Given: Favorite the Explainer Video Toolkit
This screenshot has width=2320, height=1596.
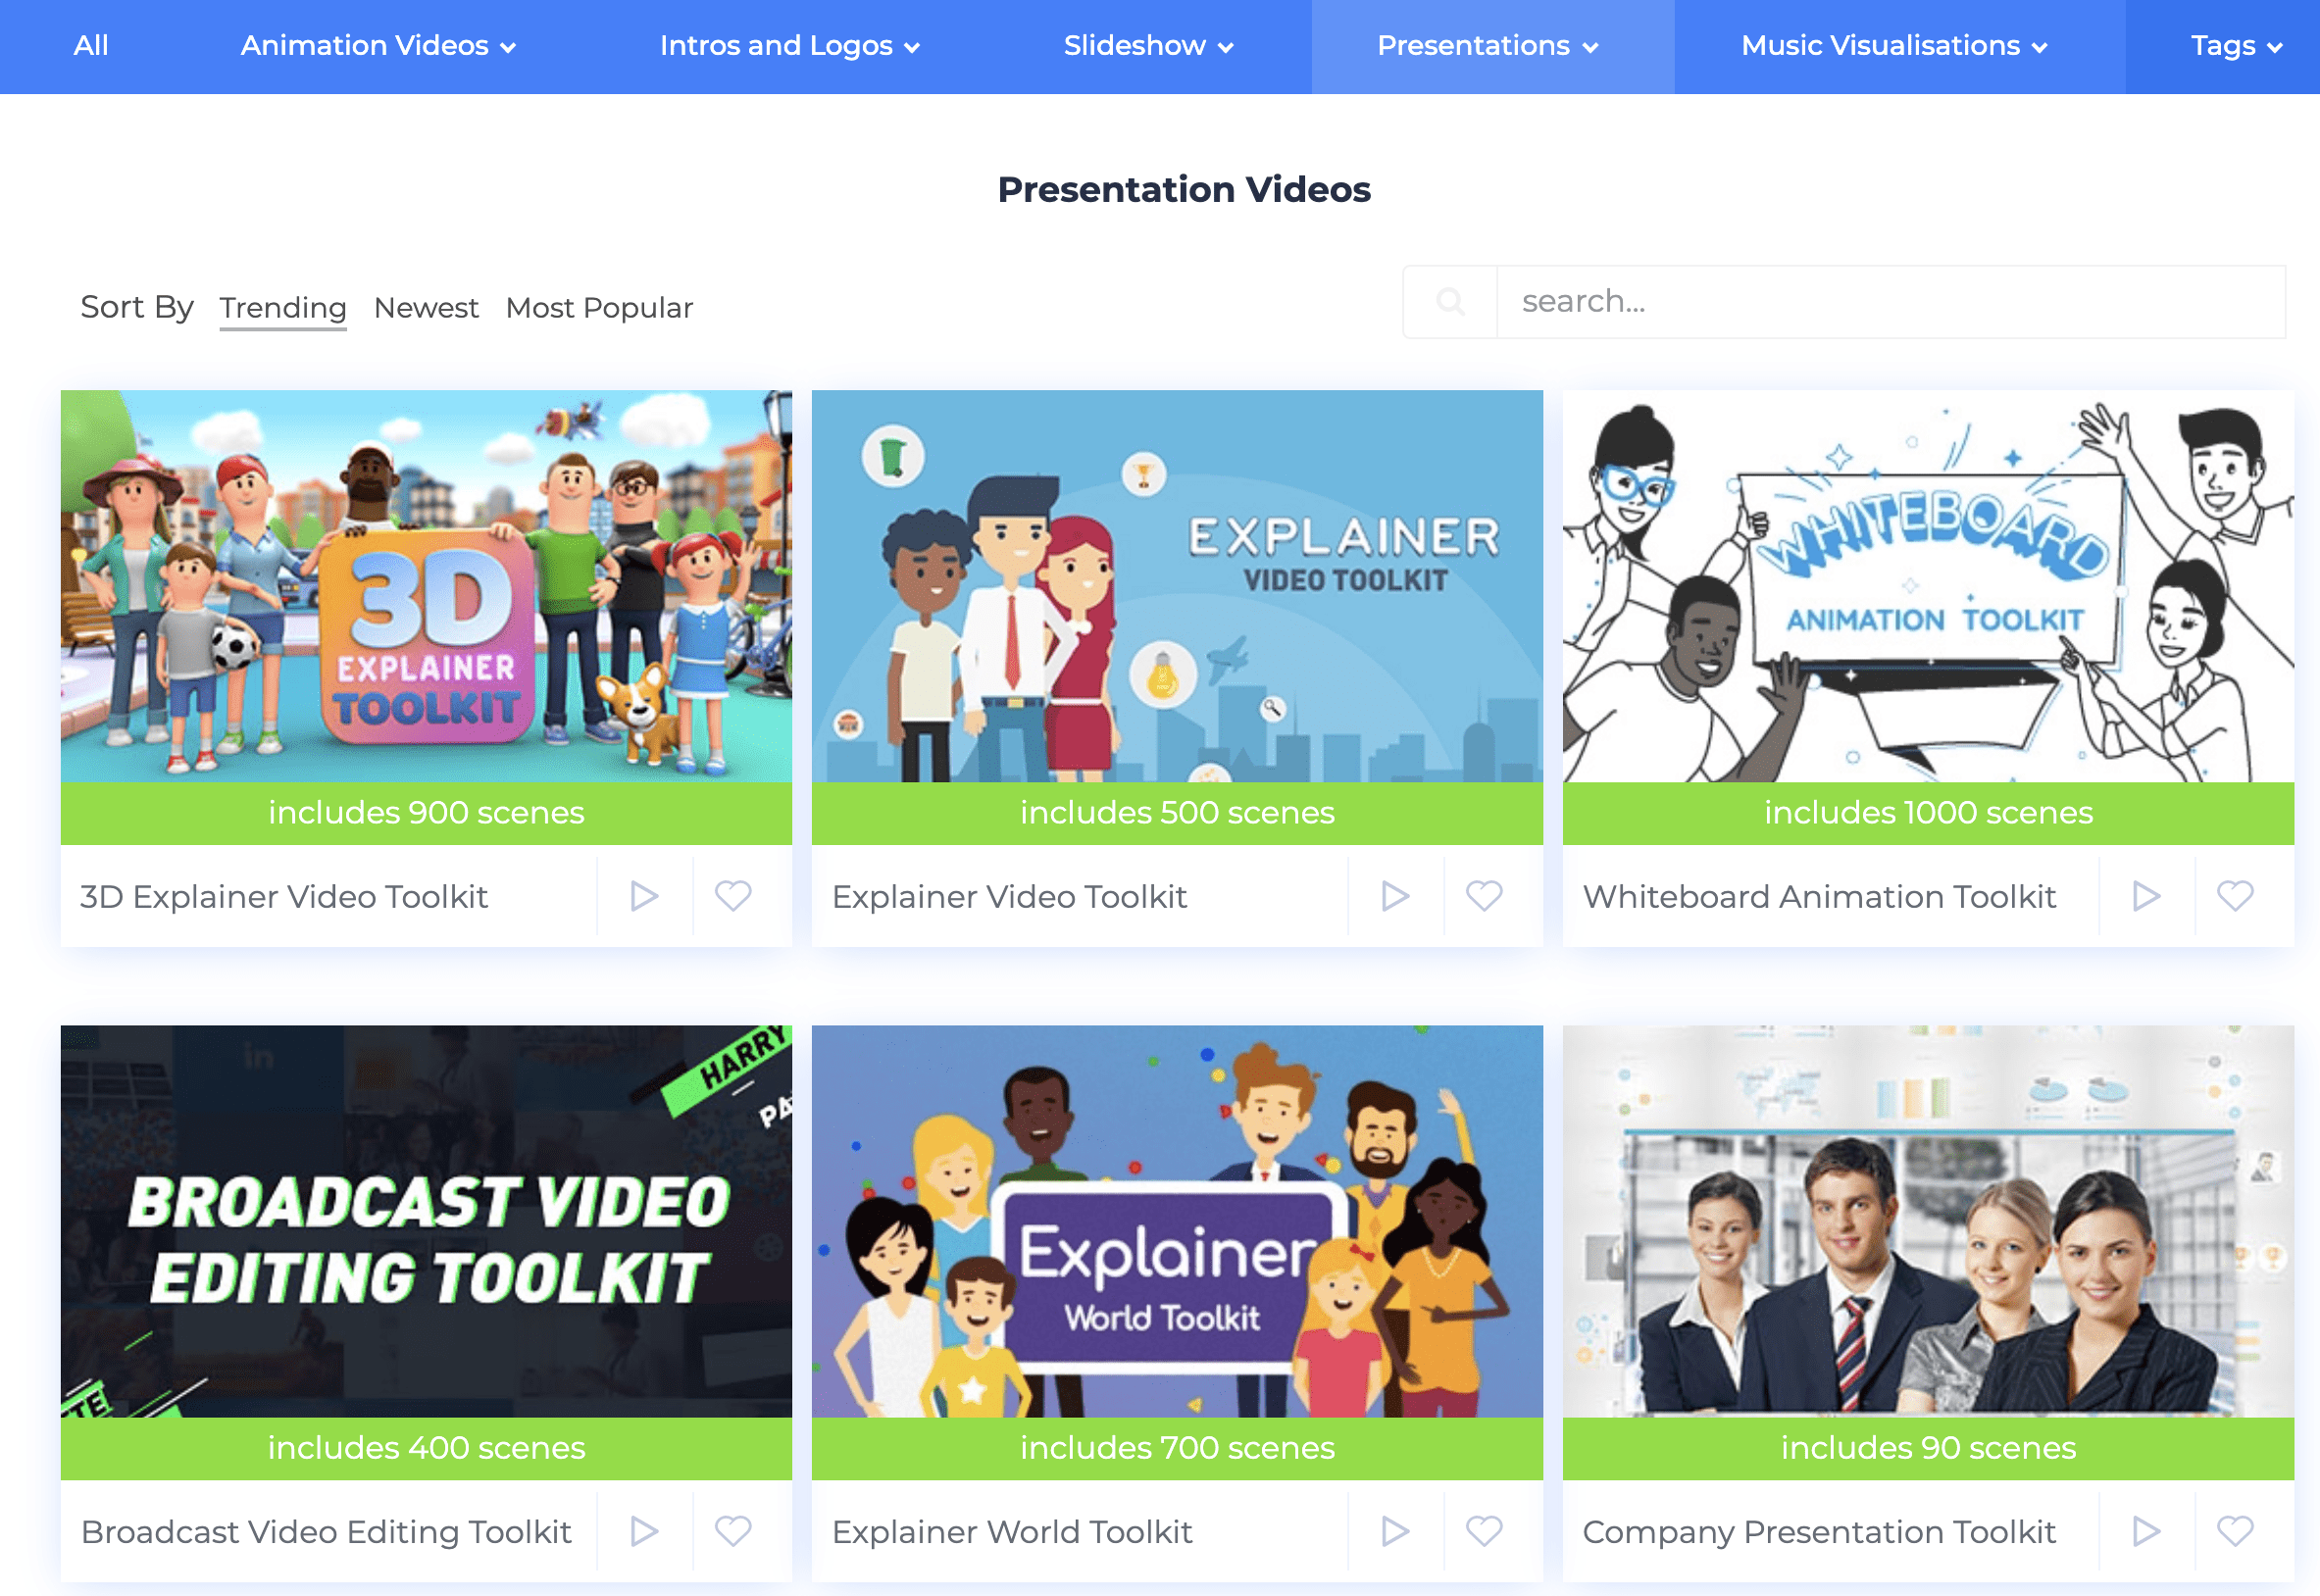Looking at the screenshot, I should (1484, 896).
